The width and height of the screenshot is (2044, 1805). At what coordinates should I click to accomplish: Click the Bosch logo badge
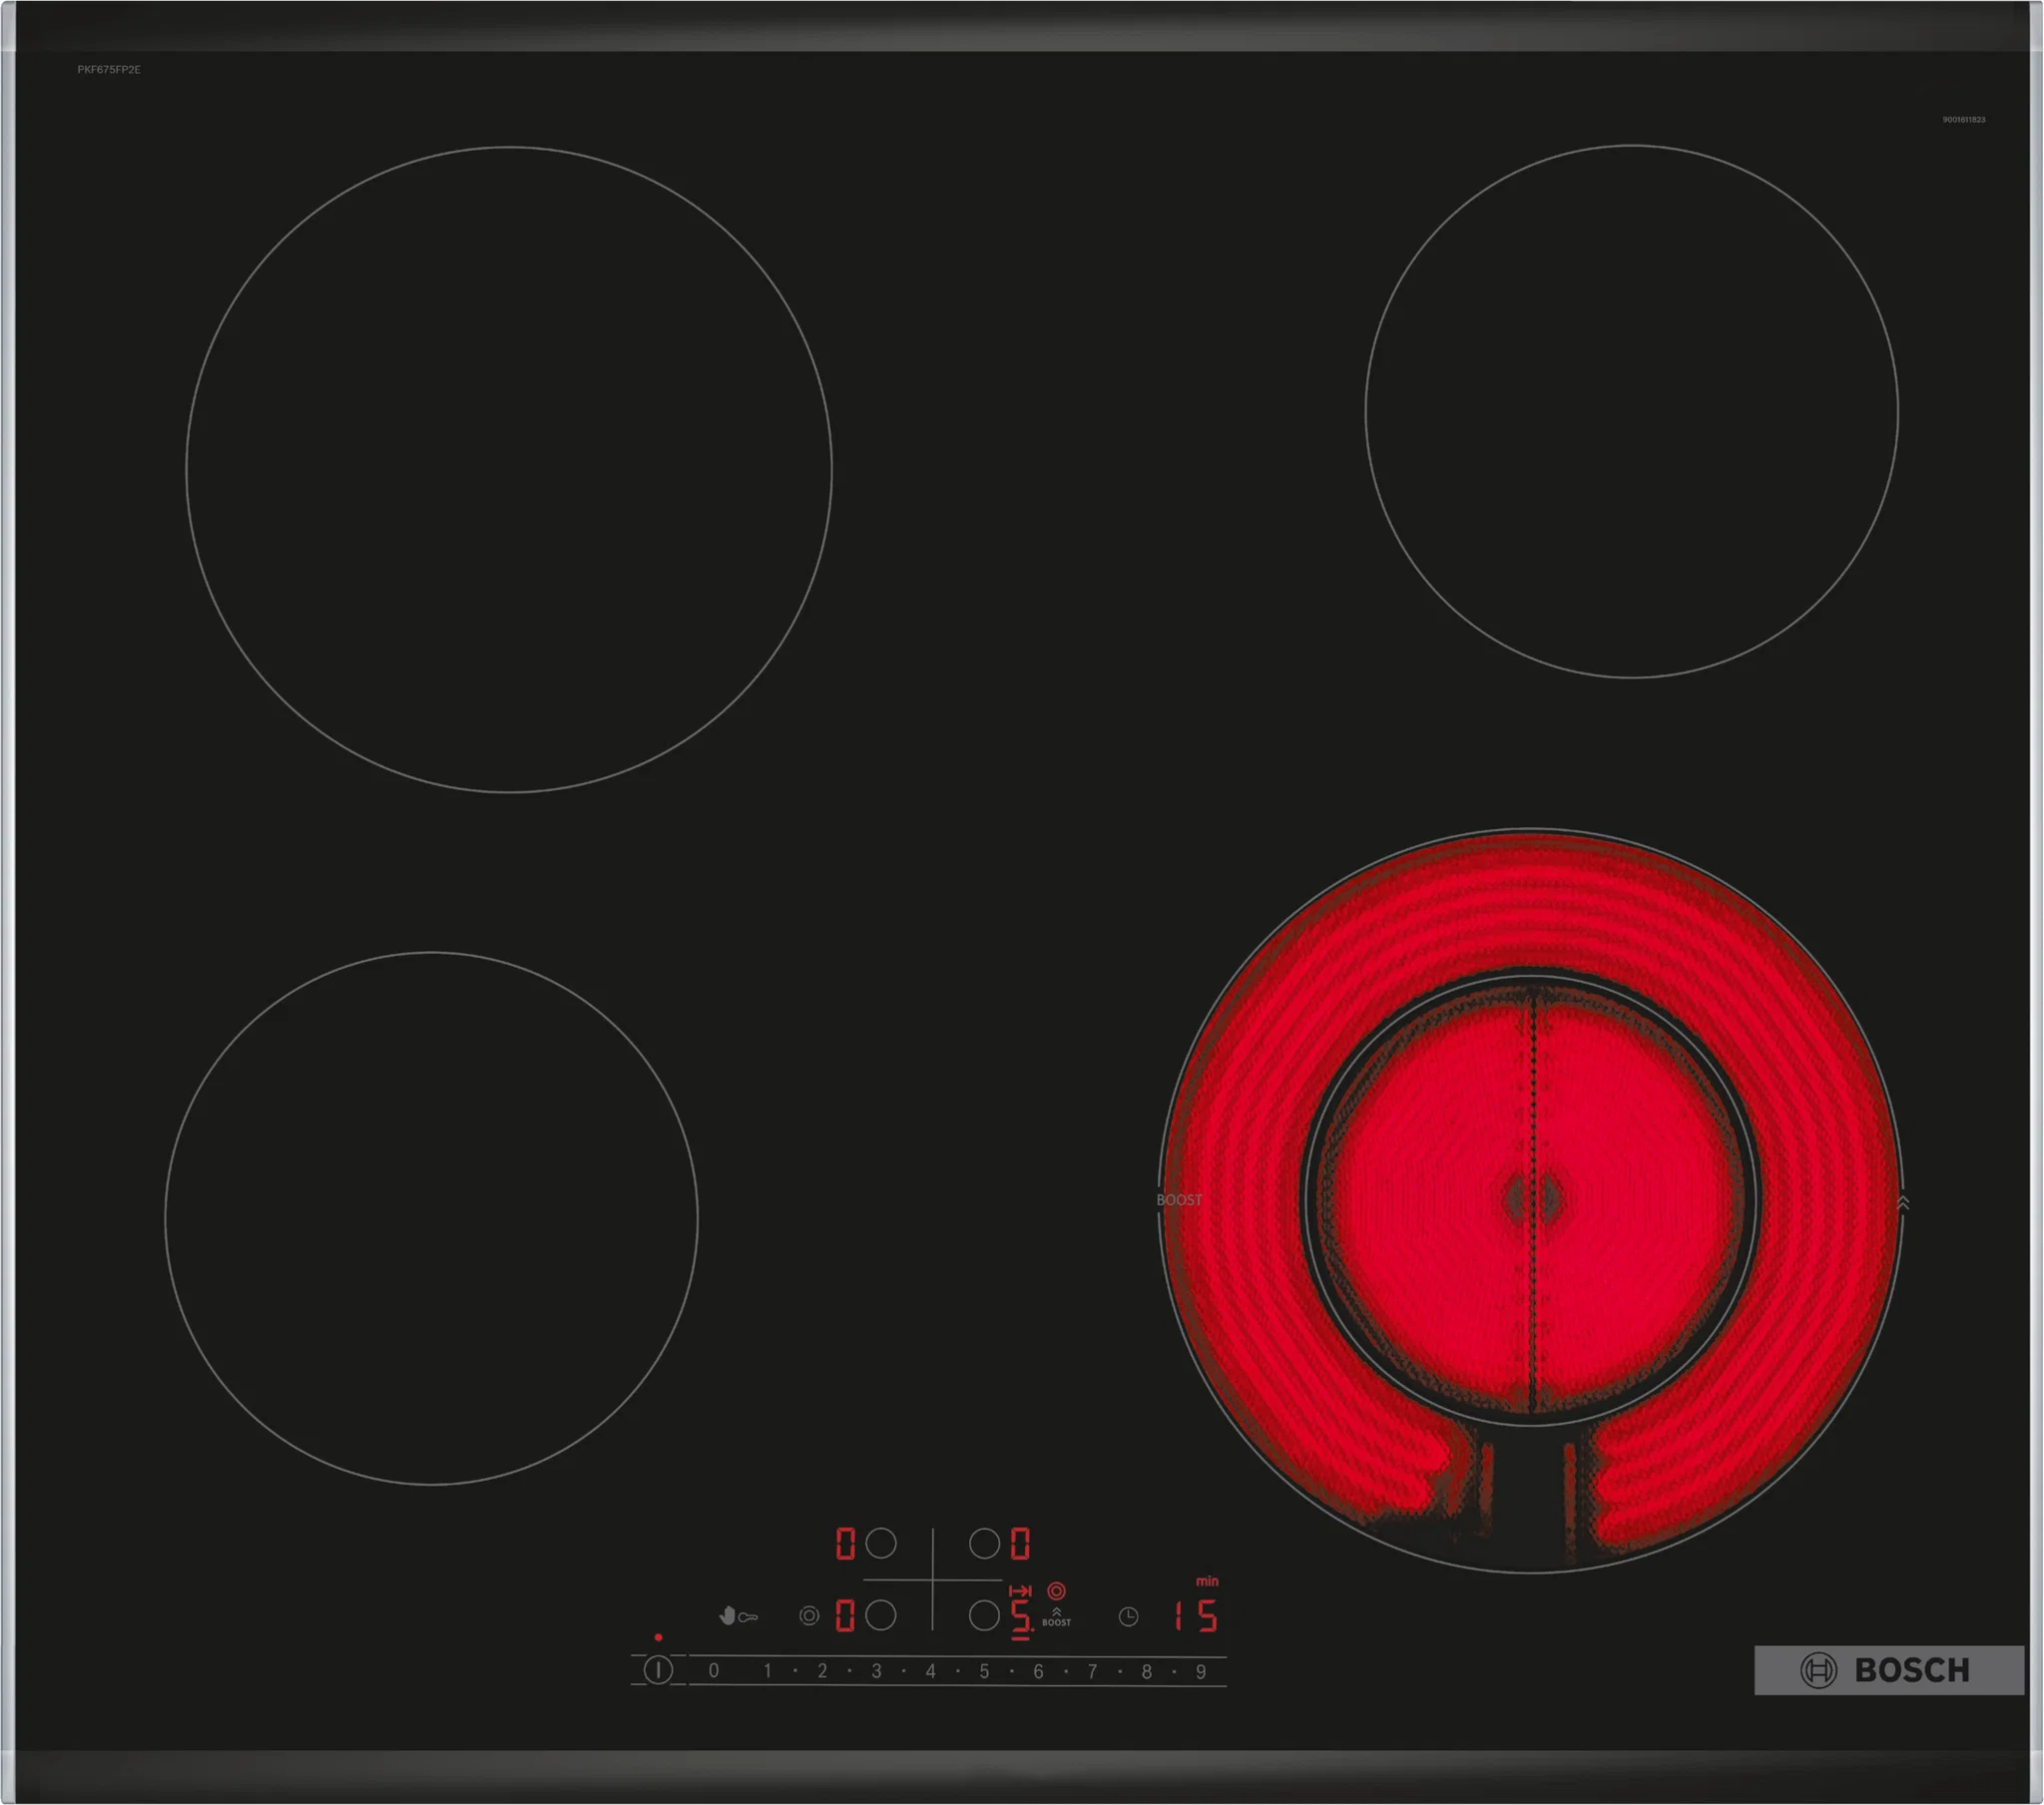point(1888,1670)
